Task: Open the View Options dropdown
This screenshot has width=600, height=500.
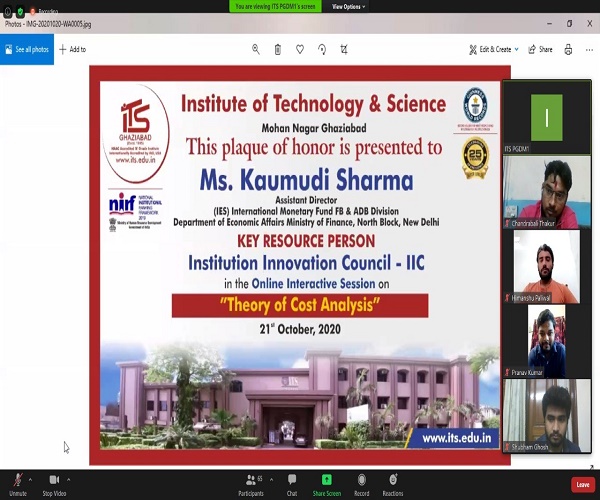Action: pos(348,7)
